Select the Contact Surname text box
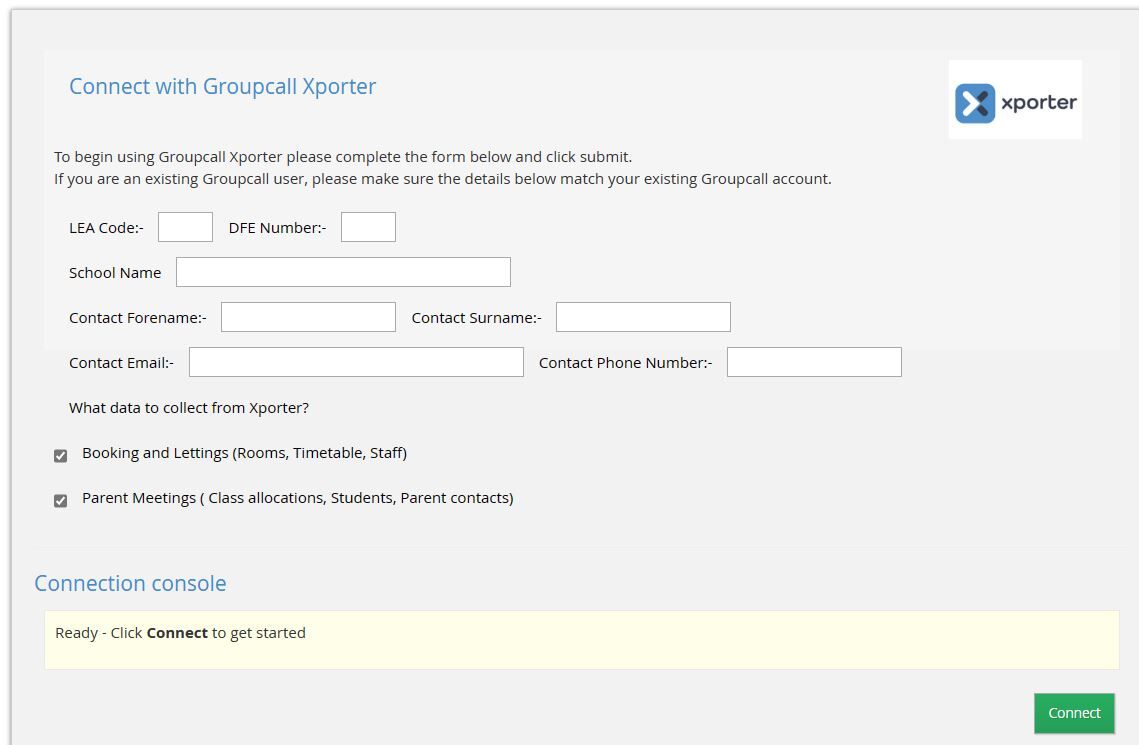1139x745 pixels. coord(643,317)
